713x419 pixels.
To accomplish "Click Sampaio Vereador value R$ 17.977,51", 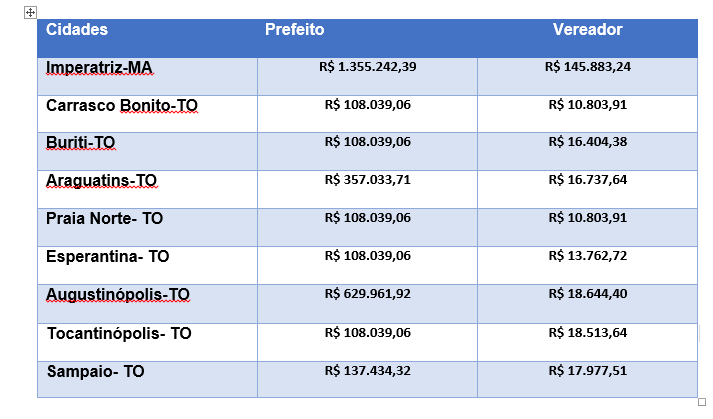I will click(588, 370).
